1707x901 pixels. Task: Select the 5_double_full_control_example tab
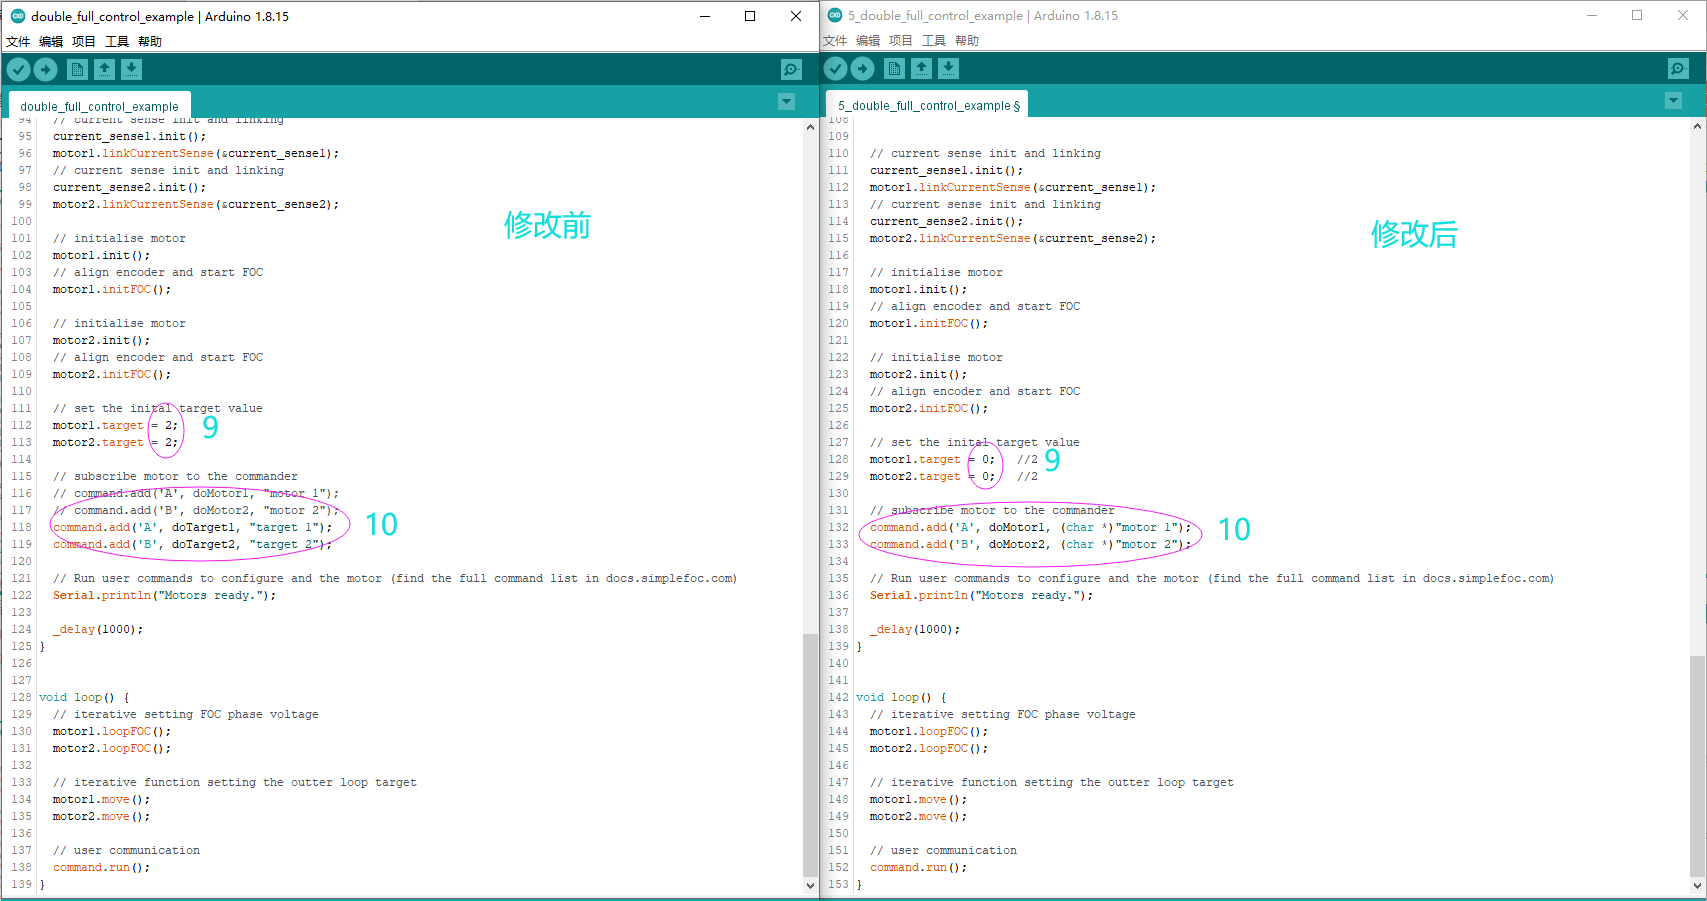click(926, 104)
